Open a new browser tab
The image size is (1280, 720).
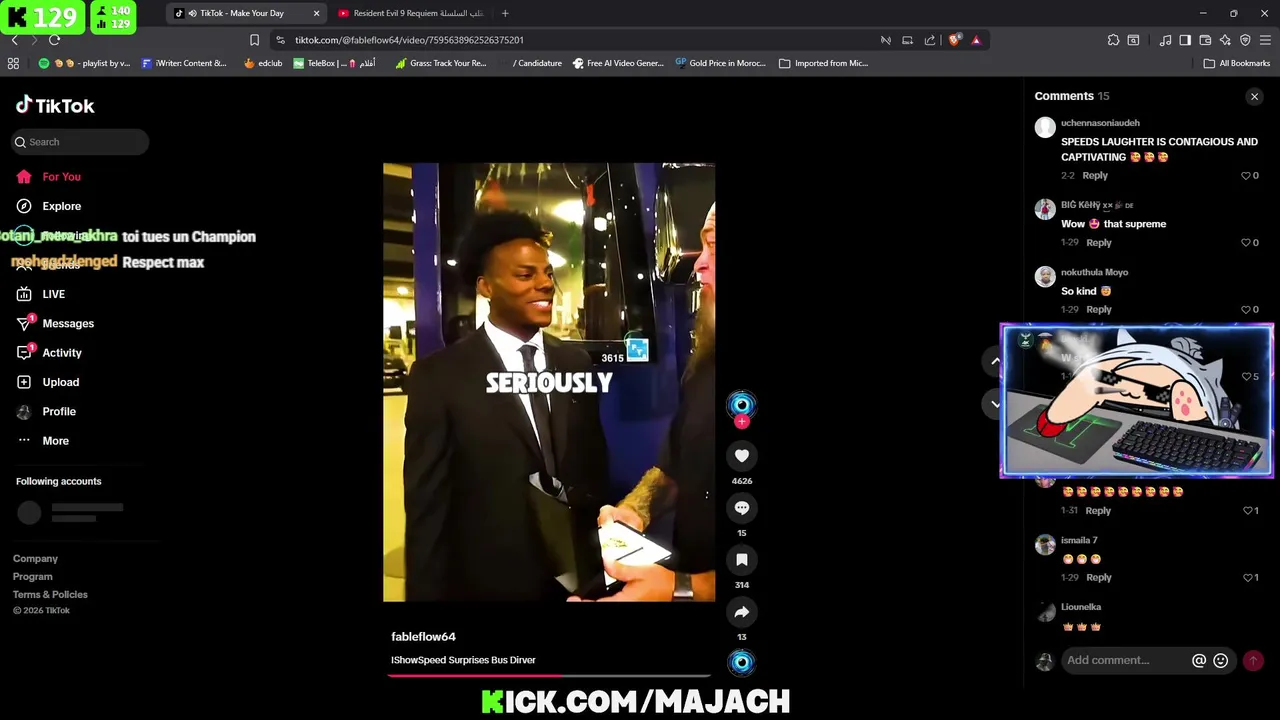click(505, 13)
